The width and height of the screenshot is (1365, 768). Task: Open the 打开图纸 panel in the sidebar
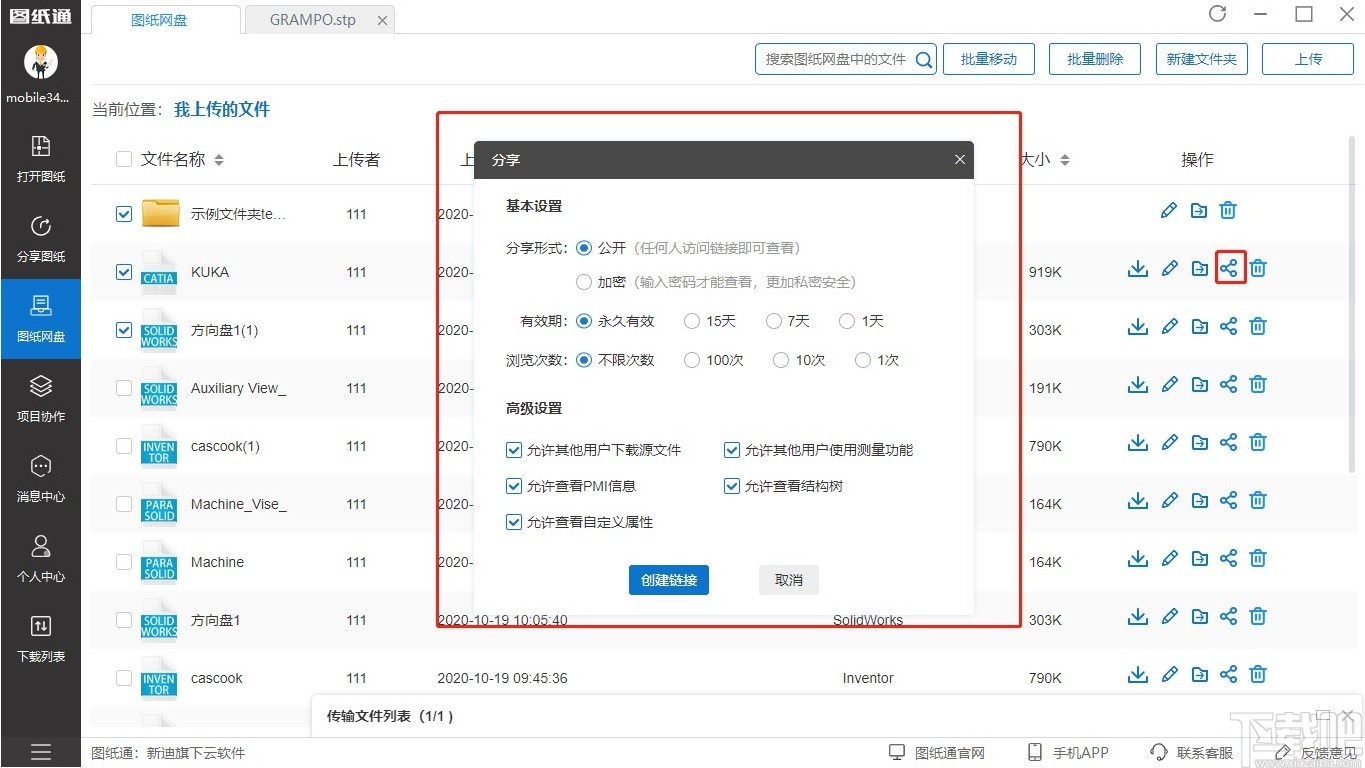40,157
